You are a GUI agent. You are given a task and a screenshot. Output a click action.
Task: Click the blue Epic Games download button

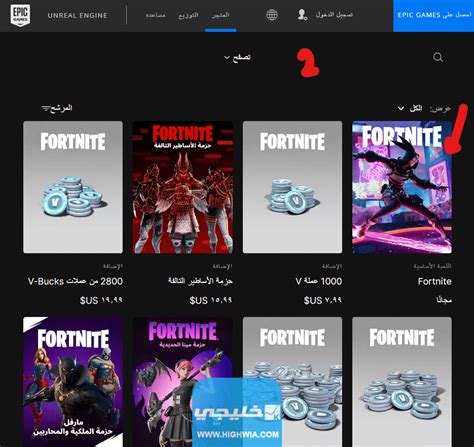(x=434, y=16)
